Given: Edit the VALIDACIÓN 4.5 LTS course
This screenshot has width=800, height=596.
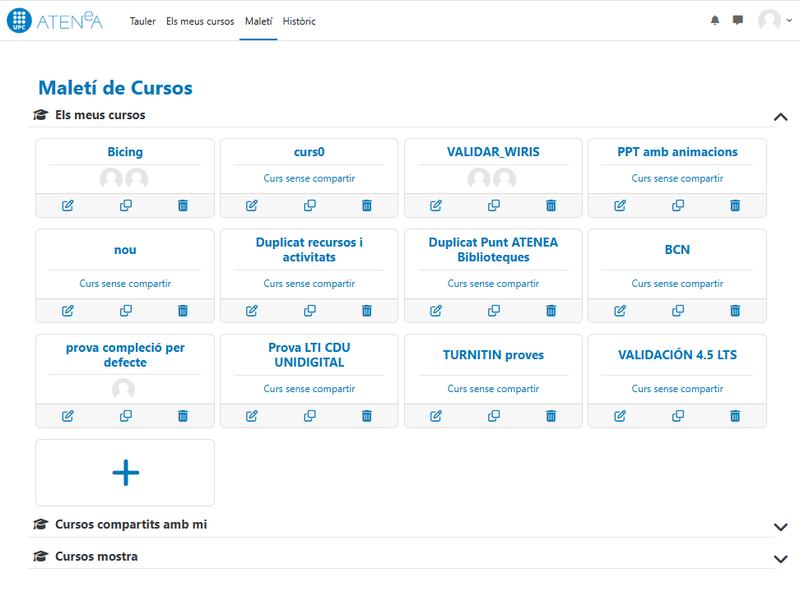Looking at the screenshot, I should tap(620, 416).
